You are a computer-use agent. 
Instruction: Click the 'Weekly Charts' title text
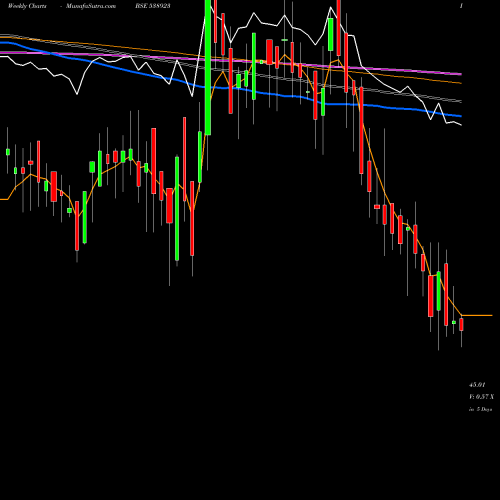(27, 6)
